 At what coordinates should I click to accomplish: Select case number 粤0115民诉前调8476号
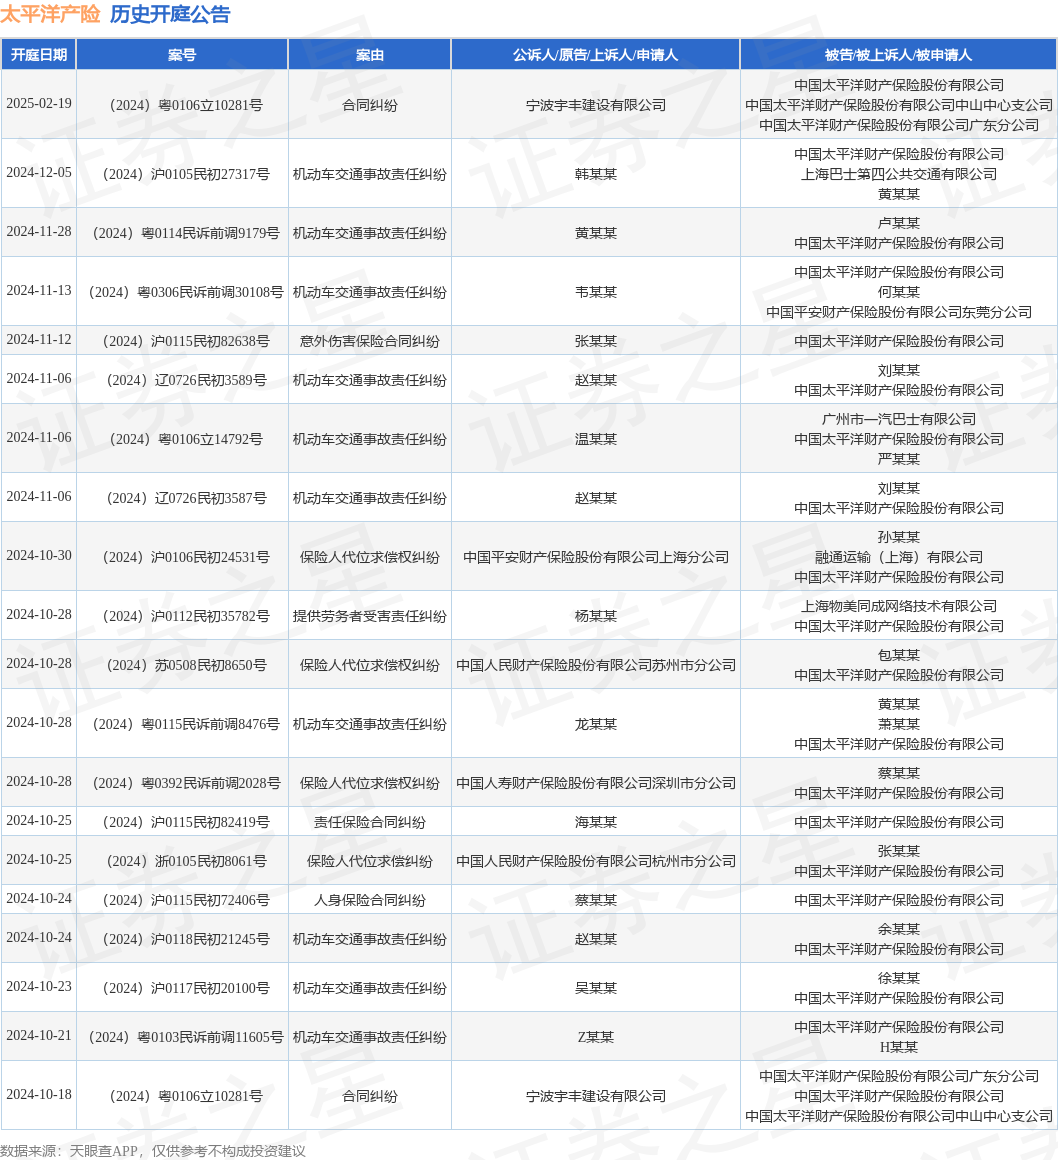210,724
